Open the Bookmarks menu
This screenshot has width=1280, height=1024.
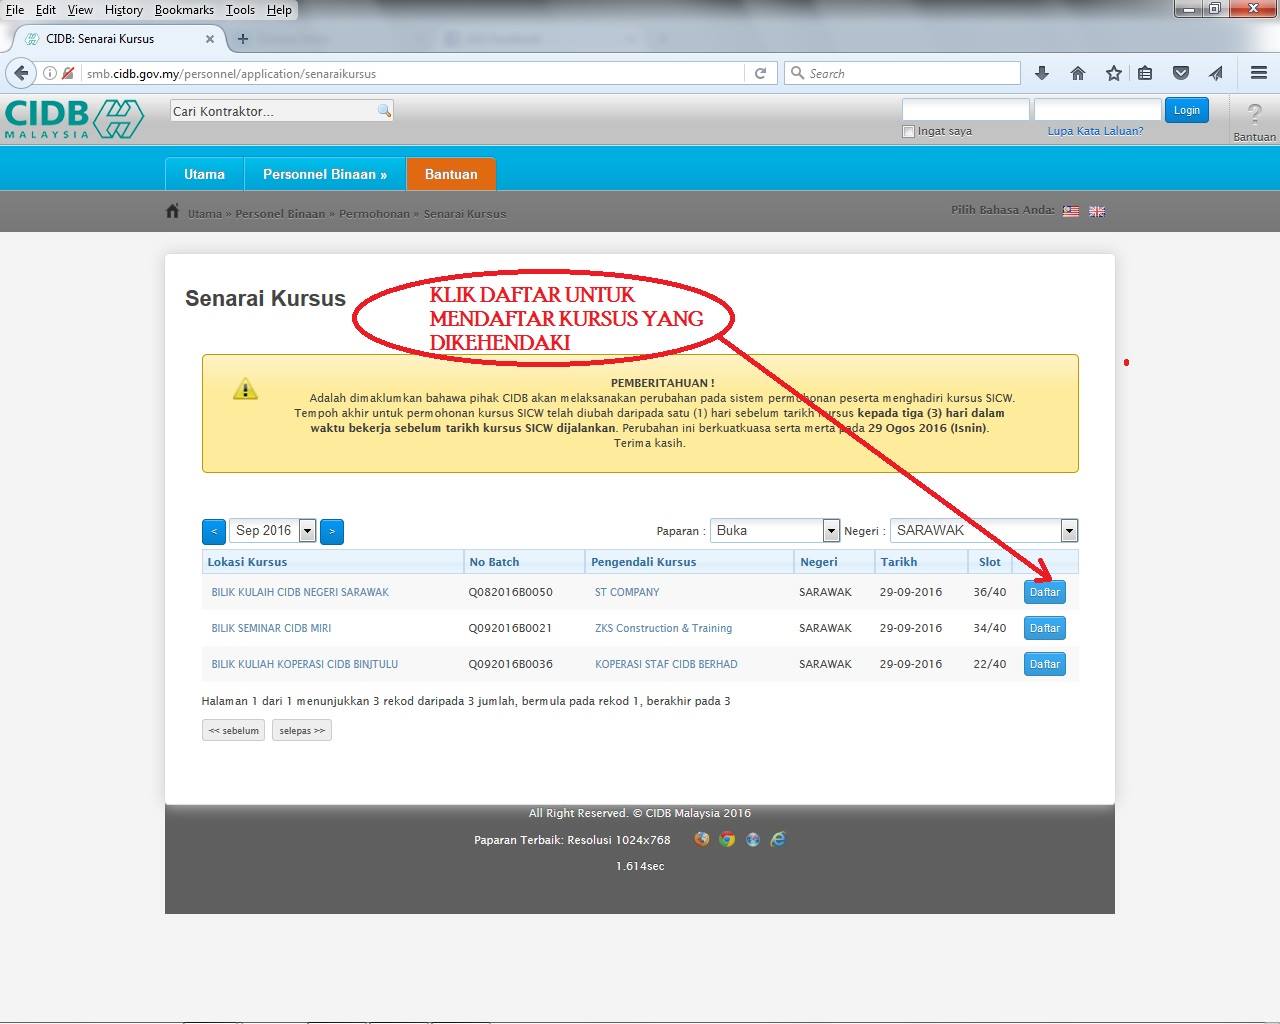pyautogui.click(x=184, y=10)
